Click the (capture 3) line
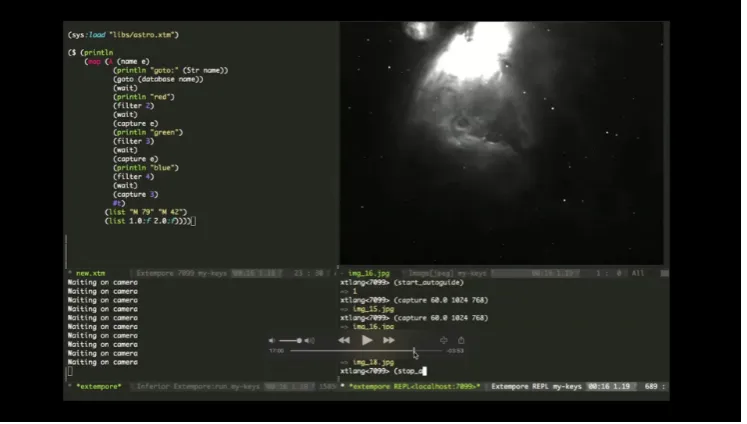This screenshot has width=747, height=424. click(137, 195)
